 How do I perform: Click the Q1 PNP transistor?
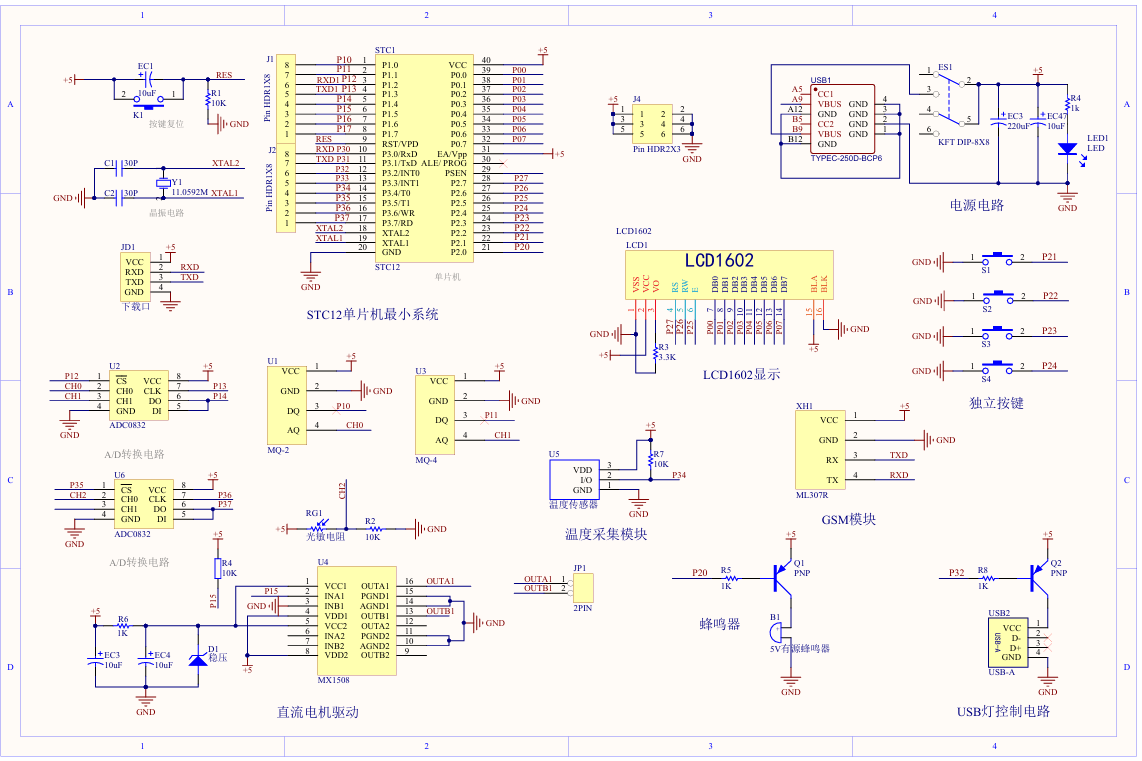tap(782, 576)
